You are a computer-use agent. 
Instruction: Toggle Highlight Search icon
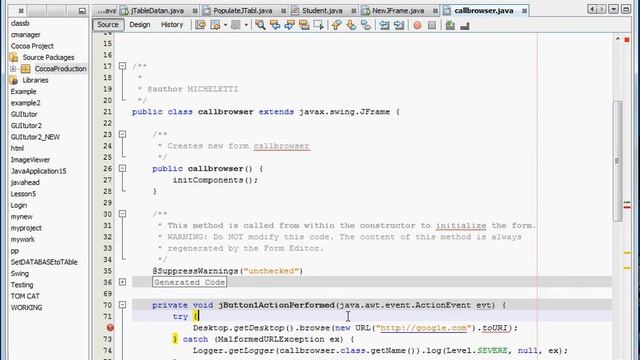point(304,25)
